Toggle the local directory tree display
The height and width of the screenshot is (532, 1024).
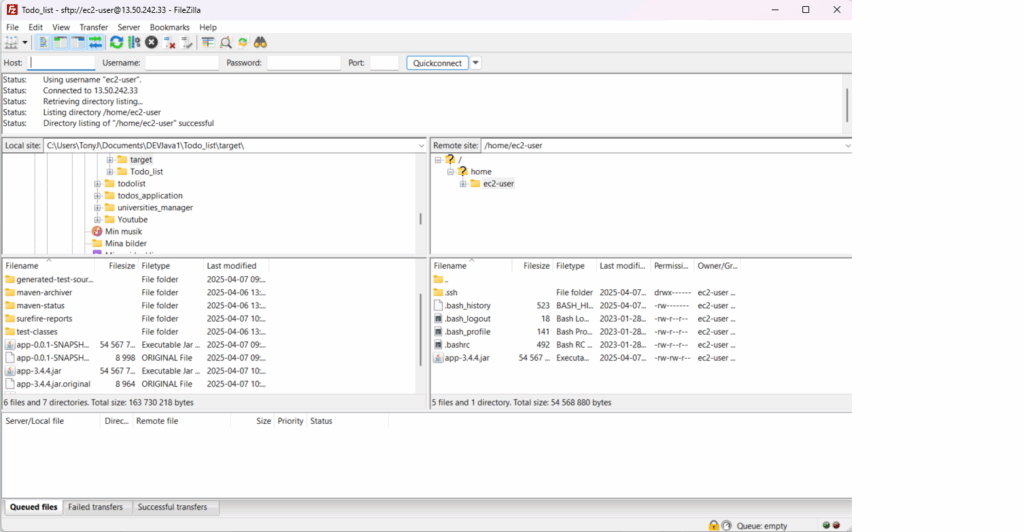pos(61,42)
